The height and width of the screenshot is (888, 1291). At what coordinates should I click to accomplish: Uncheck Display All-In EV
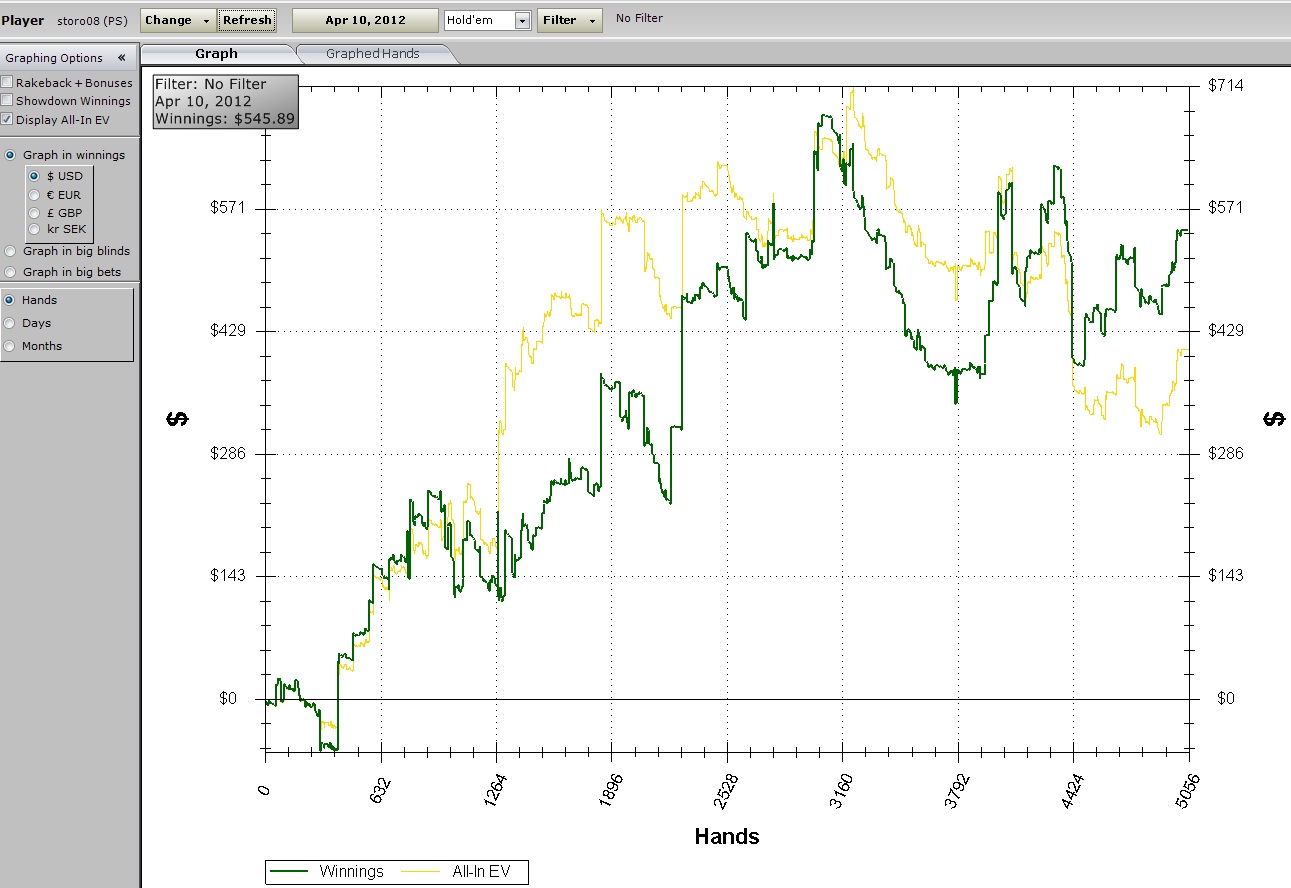tap(8, 120)
